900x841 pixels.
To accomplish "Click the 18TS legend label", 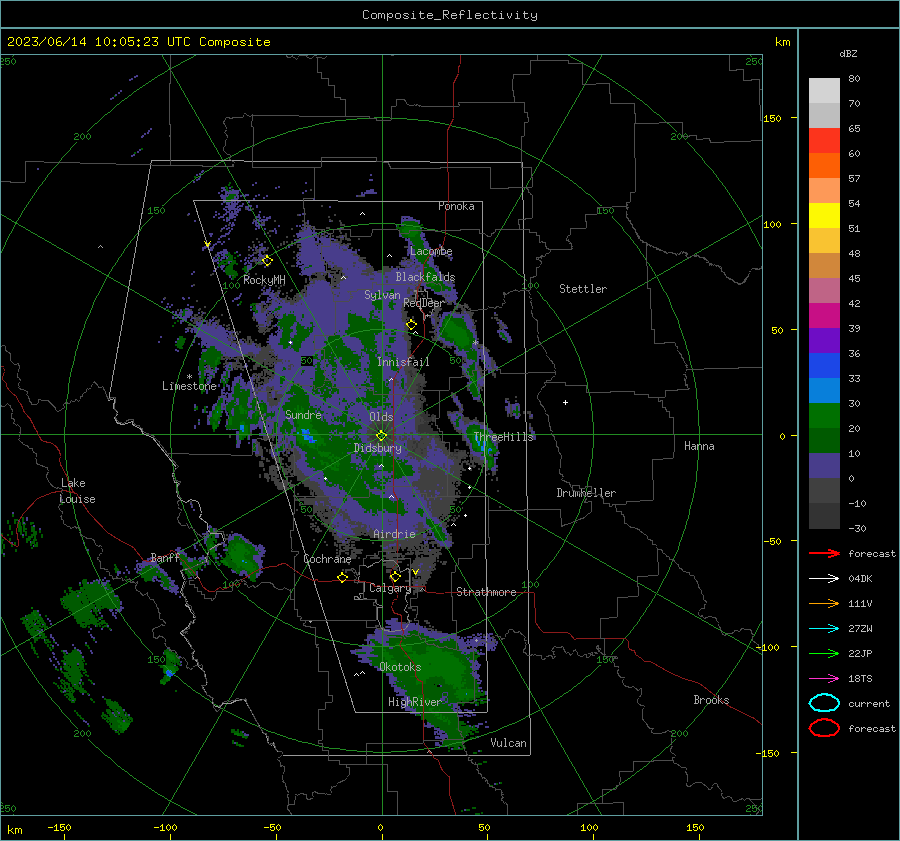I will [x=860, y=679].
